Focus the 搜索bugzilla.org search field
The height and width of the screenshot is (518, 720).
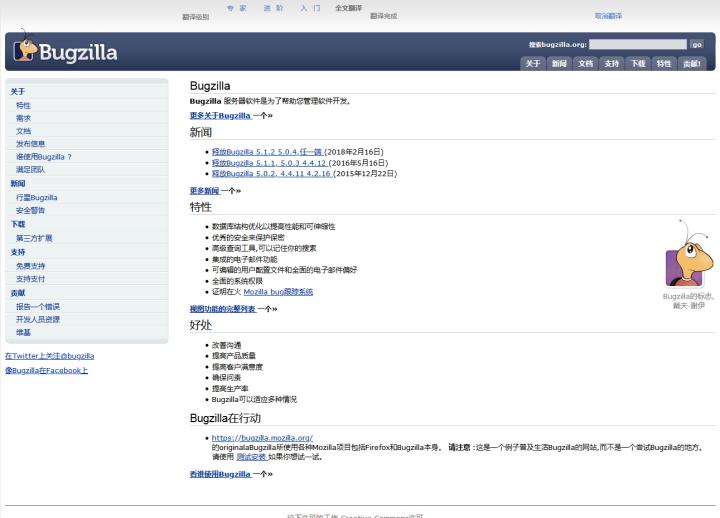click(638, 44)
